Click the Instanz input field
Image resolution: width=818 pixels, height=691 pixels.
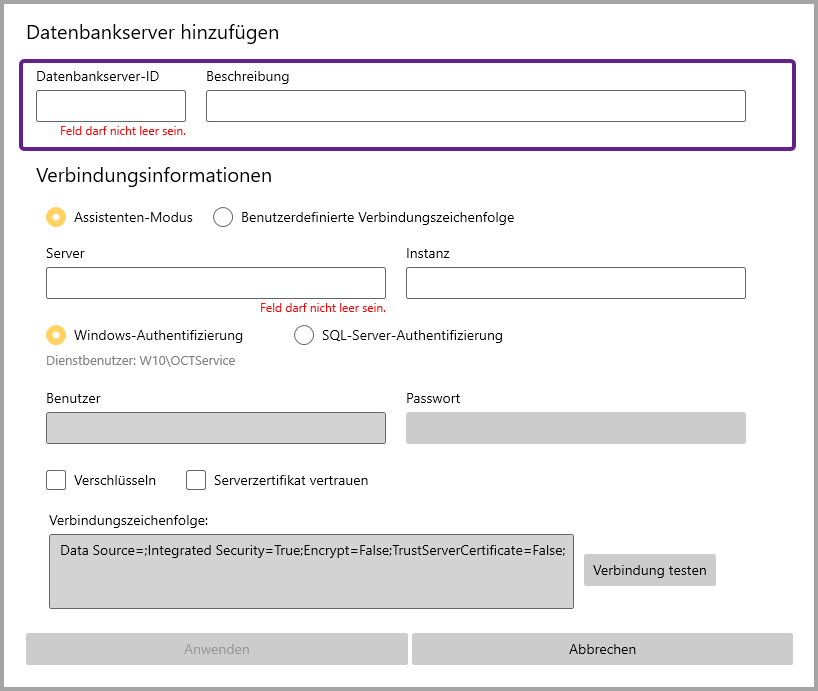[575, 283]
